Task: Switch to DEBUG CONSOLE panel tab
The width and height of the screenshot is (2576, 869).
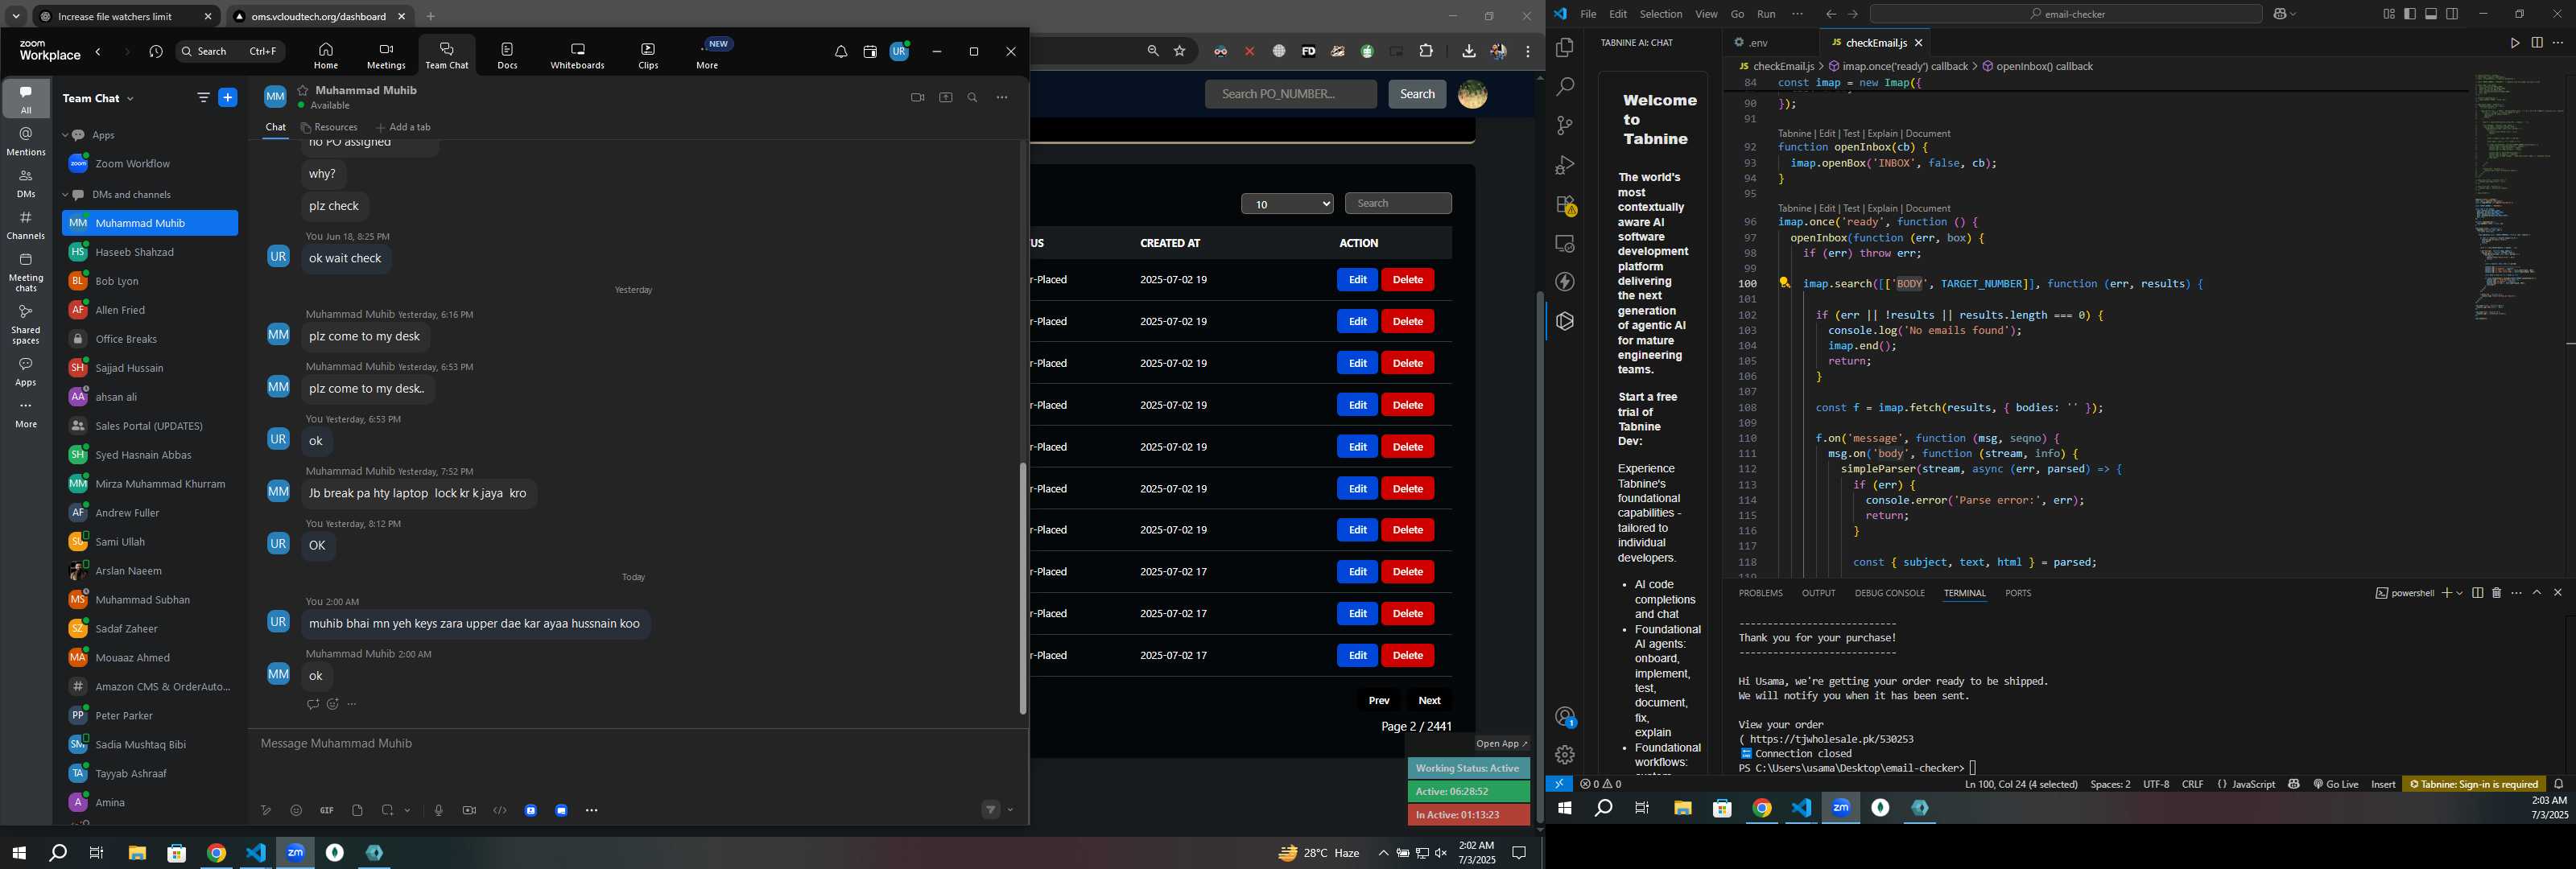Action: pyautogui.click(x=1889, y=593)
